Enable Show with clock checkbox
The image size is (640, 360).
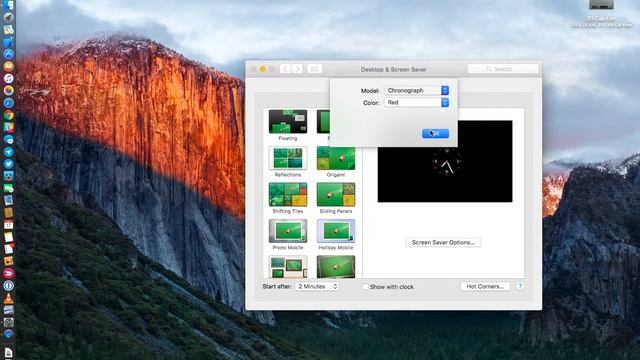[365, 287]
